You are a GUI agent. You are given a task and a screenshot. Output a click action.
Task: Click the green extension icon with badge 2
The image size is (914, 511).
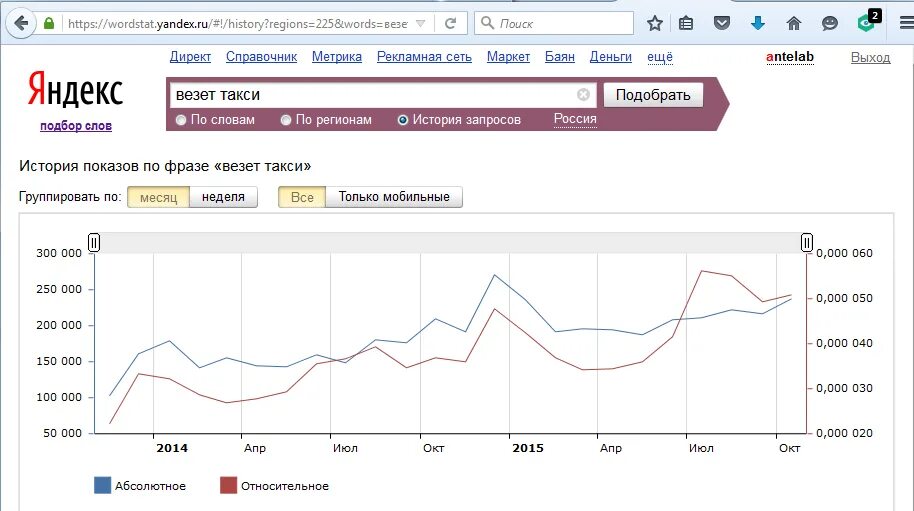point(867,22)
